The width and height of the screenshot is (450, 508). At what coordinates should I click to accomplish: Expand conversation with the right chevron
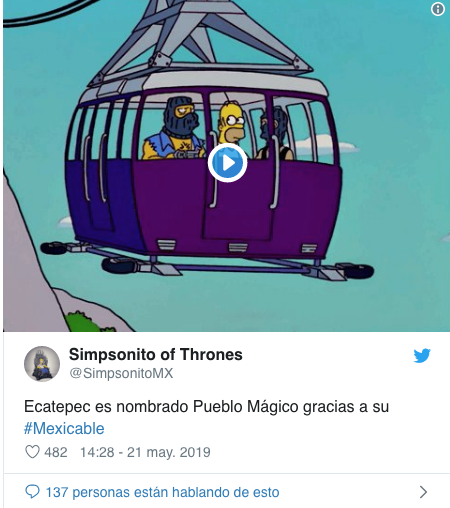click(423, 492)
